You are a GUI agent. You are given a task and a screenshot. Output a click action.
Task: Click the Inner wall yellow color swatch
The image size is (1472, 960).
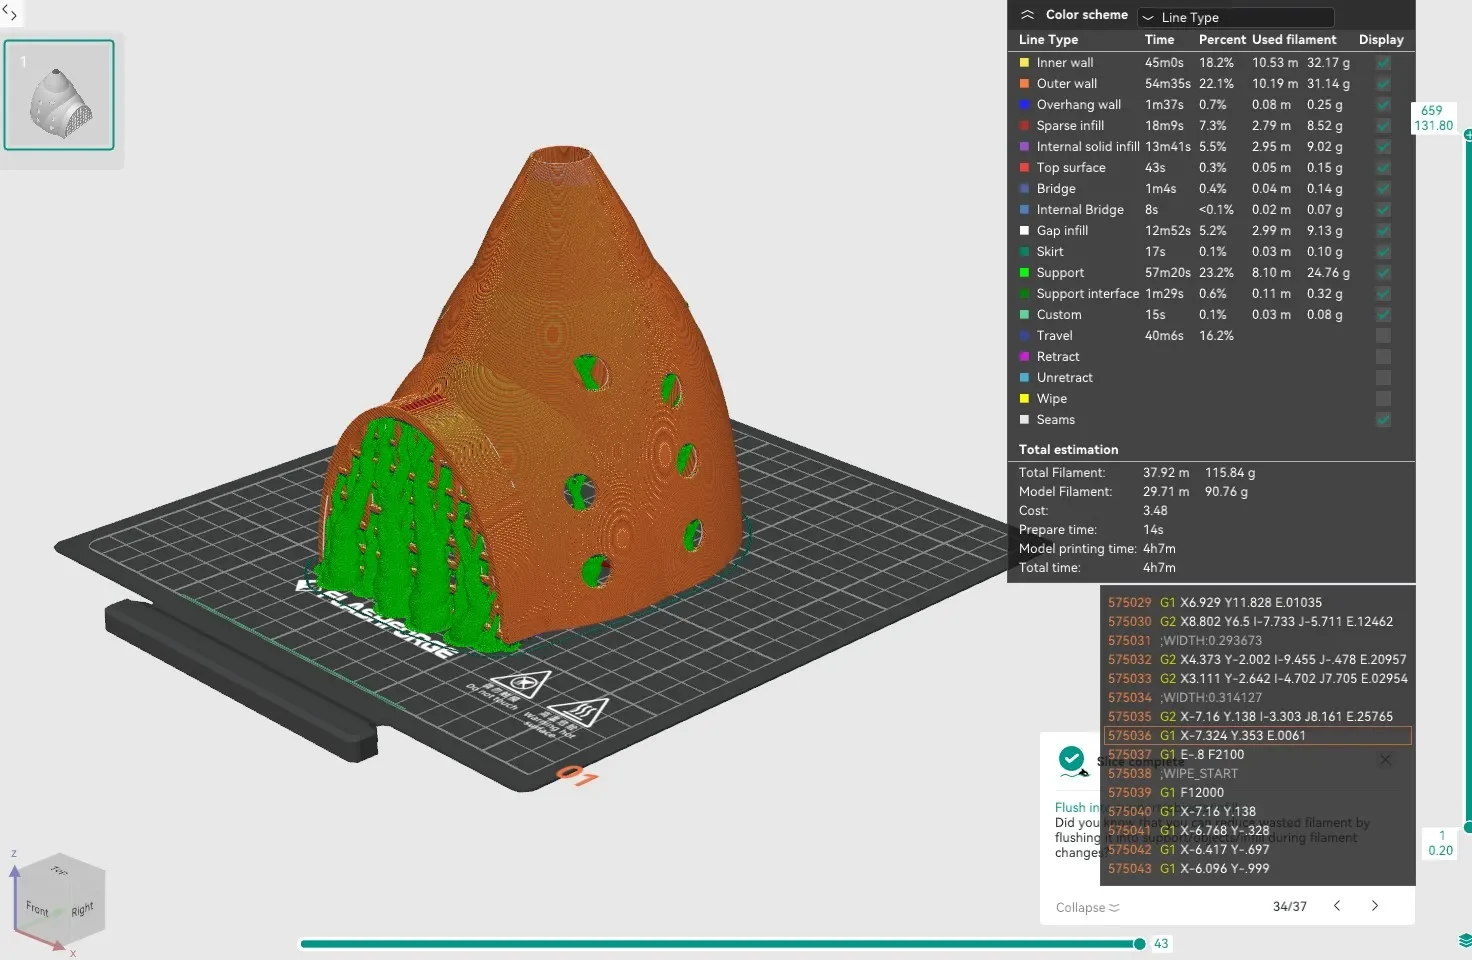tap(1024, 62)
